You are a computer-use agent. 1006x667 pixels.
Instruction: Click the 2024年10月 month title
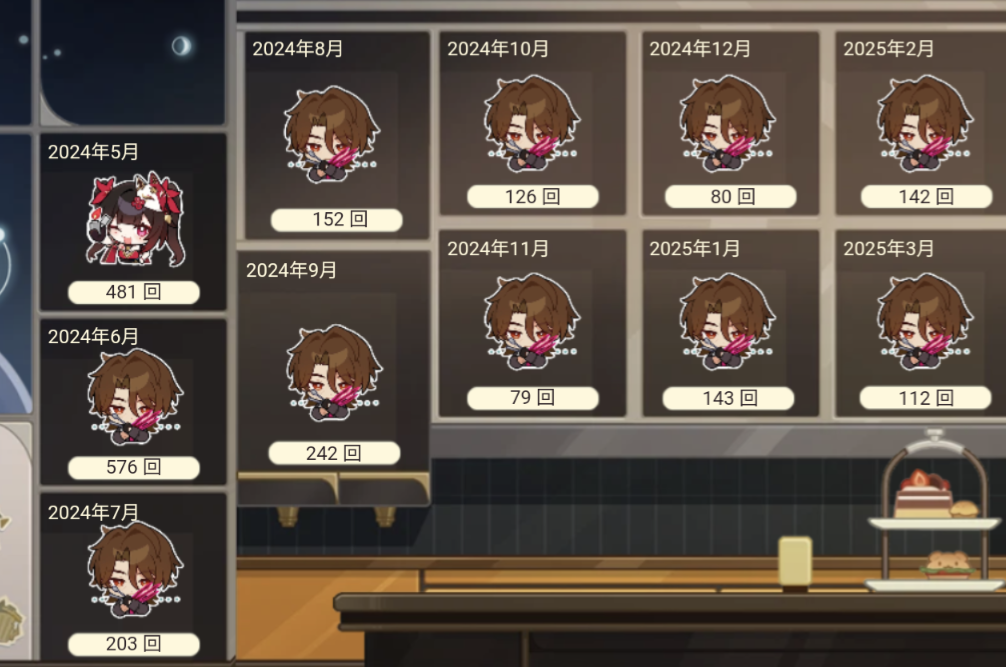tap(498, 49)
